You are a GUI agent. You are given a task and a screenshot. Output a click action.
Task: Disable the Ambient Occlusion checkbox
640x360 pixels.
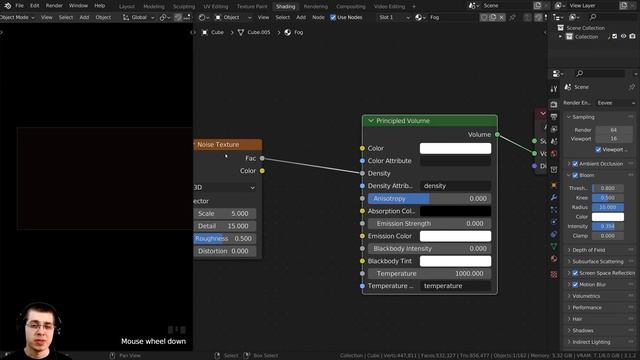click(575, 164)
